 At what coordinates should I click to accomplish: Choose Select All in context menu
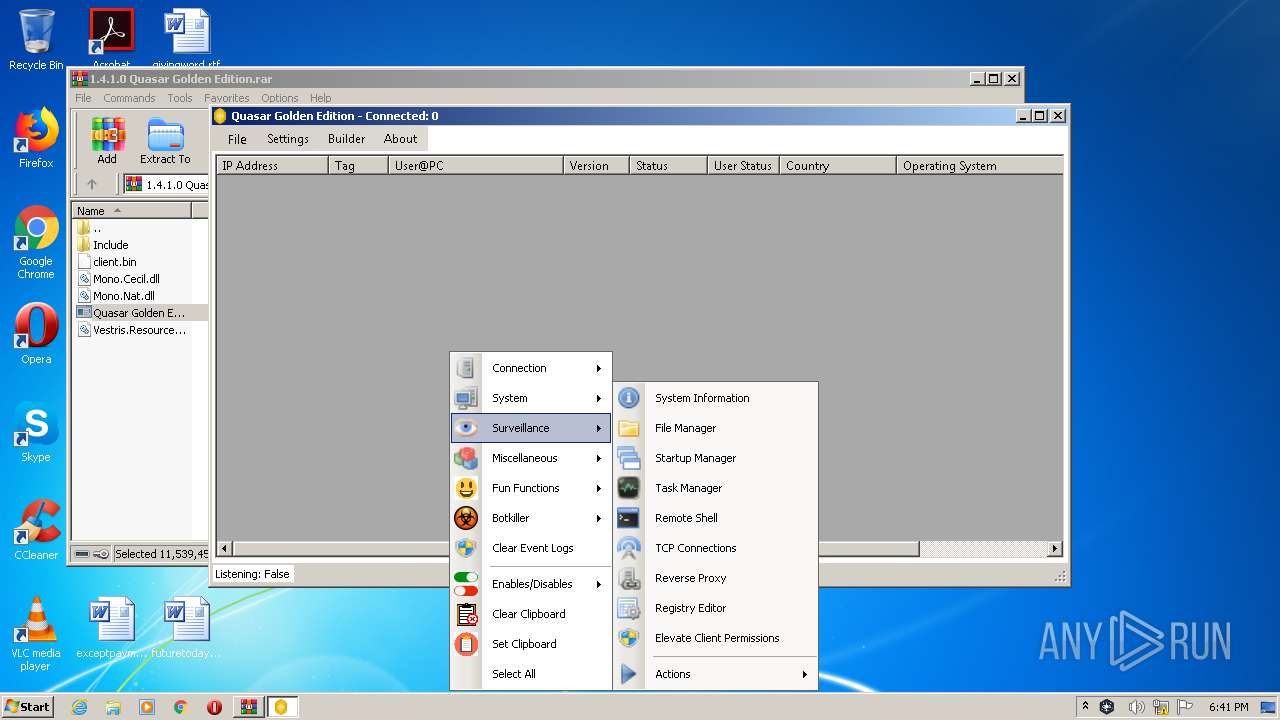pyautogui.click(x=531, y=674)
